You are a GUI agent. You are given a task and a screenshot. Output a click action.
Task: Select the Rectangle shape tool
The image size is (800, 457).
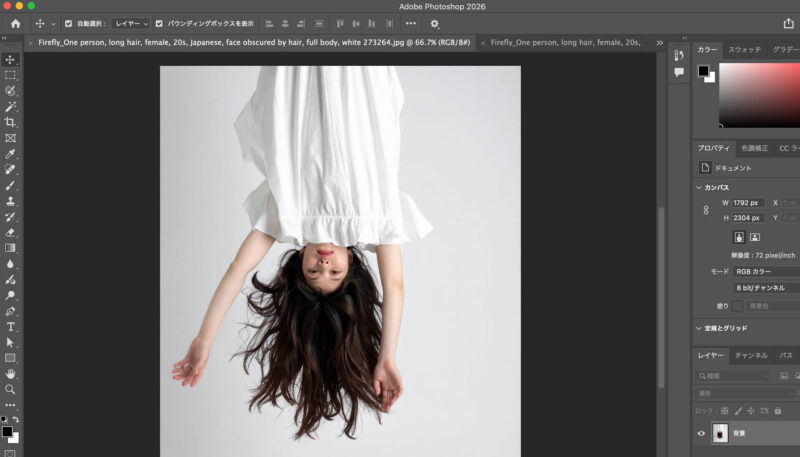(10, 358)
